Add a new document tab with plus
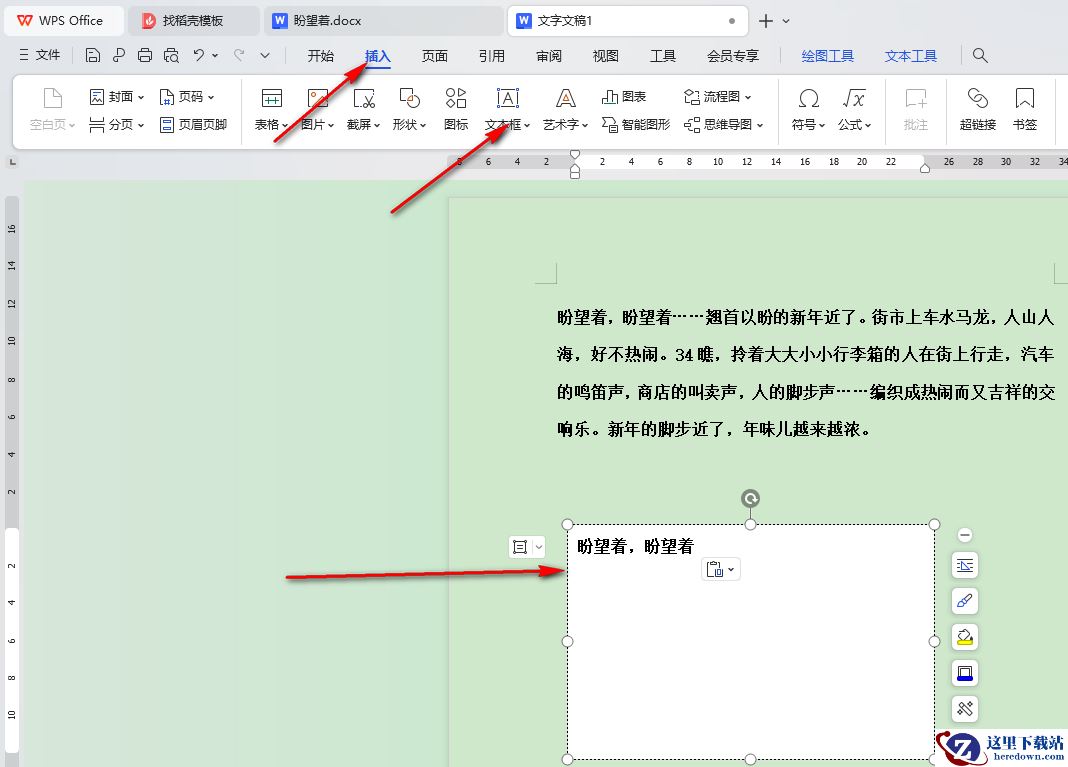Image resolution: width=1068 pixels, height=767 pixels. click(x=766, y=21)
